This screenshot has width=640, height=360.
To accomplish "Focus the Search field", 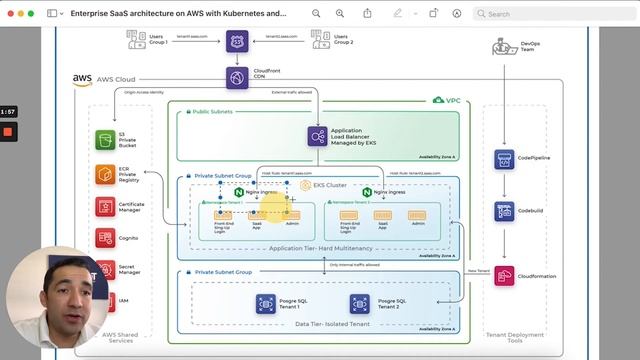I will [554, 13].
